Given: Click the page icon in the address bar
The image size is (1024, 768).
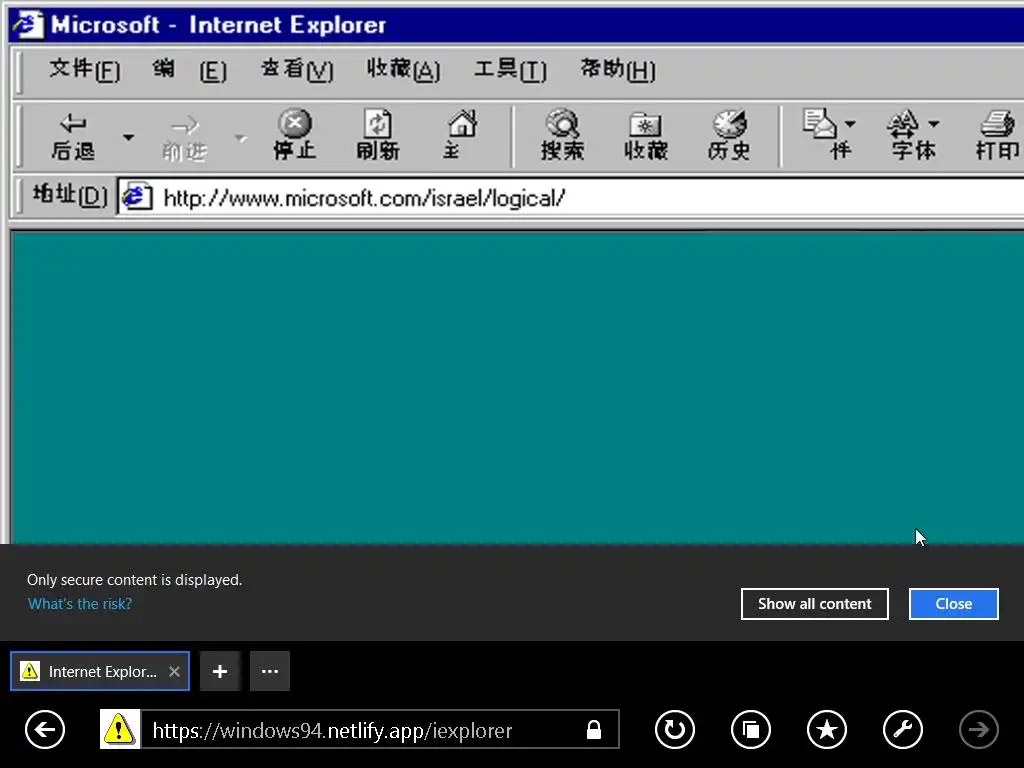Looking at the screenshot, I should [x=137, y=196].
